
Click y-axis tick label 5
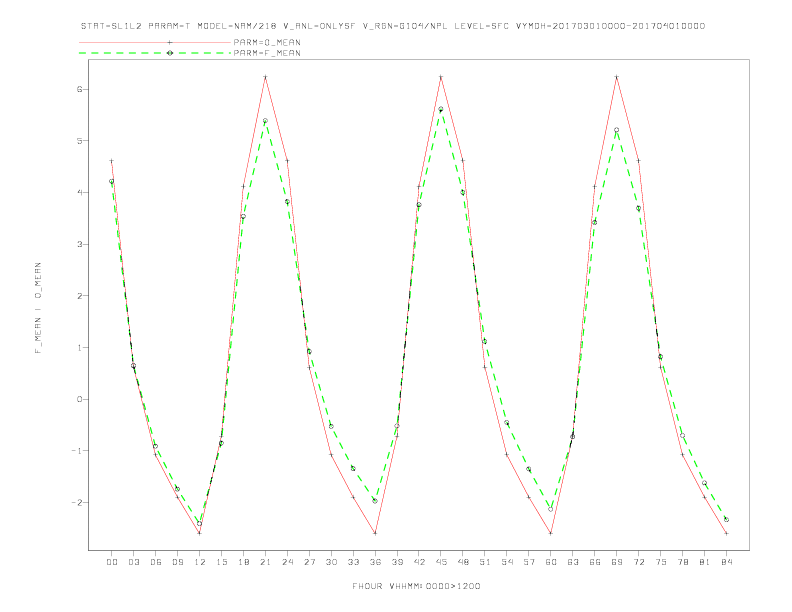tap(79, 141)
